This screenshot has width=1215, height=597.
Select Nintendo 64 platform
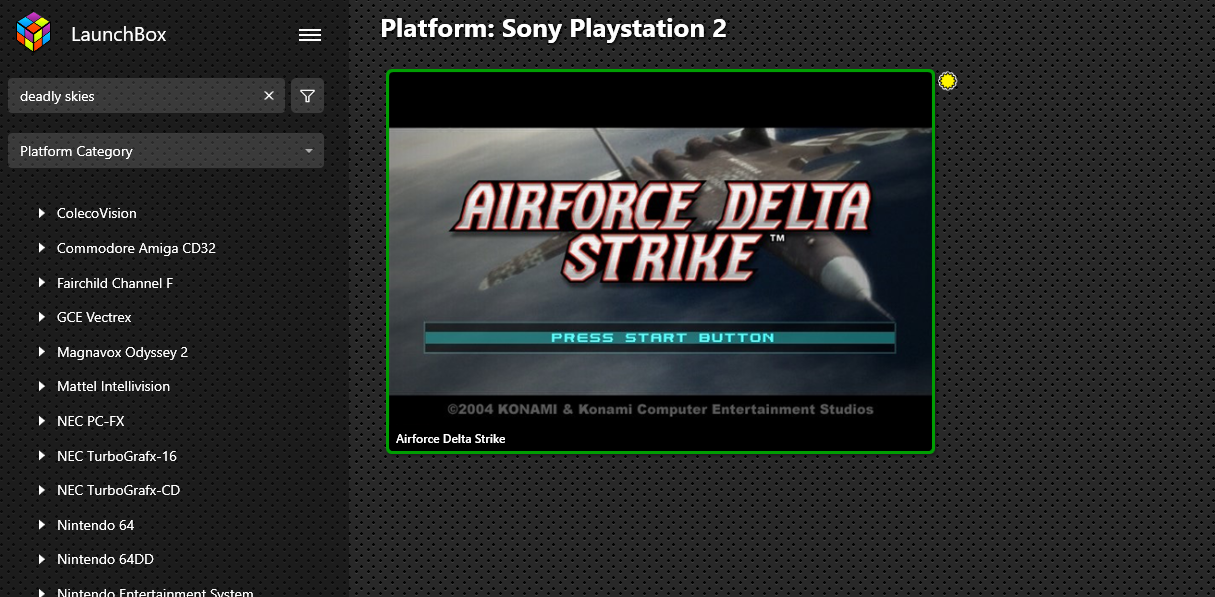click(x=96, y=525)
